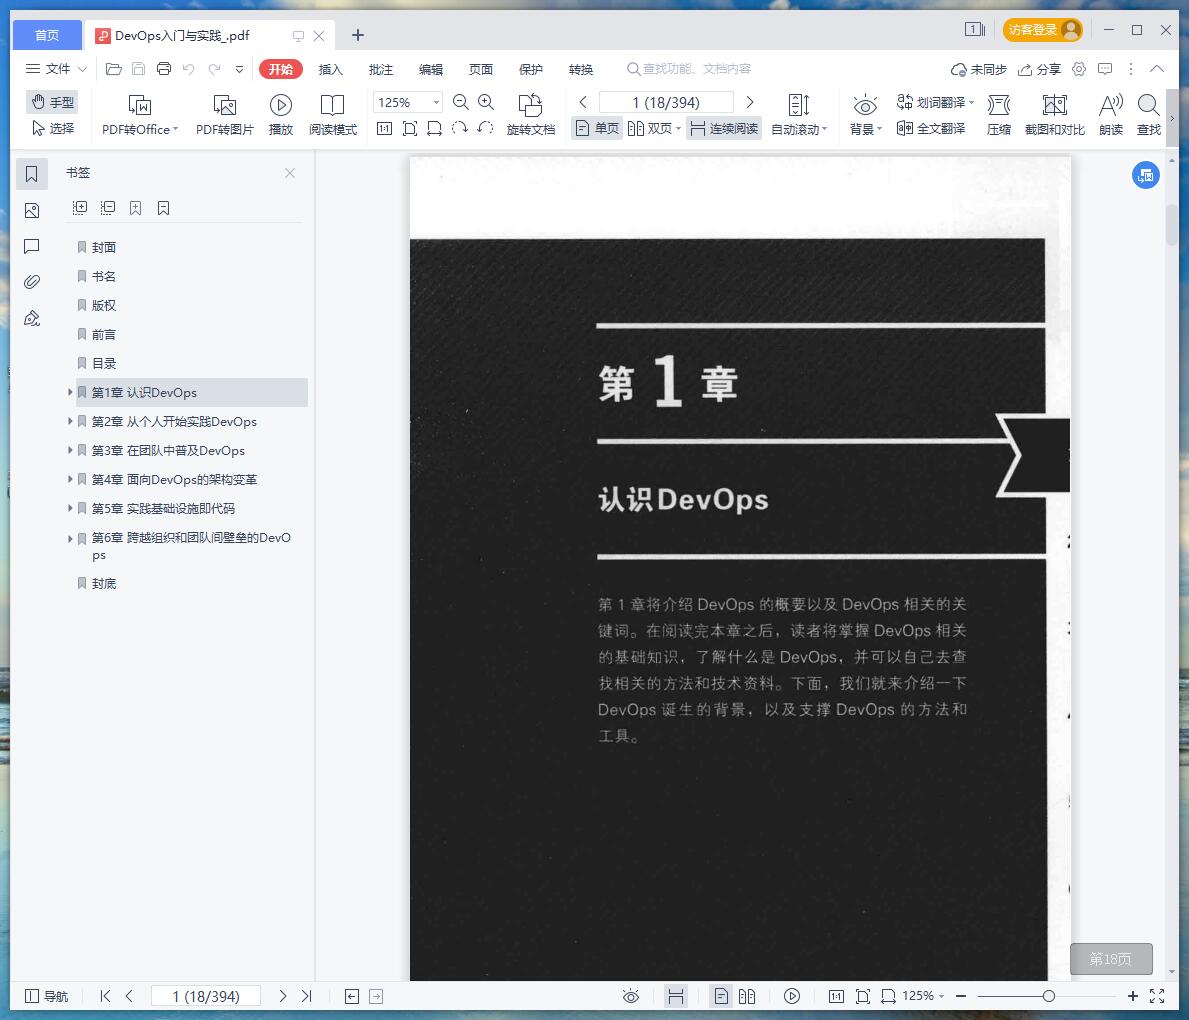Open comments panel icon in sidebar
The height and width of the screenshot is (1020, 1189).
pyautogui.click(x=32, y=246)
